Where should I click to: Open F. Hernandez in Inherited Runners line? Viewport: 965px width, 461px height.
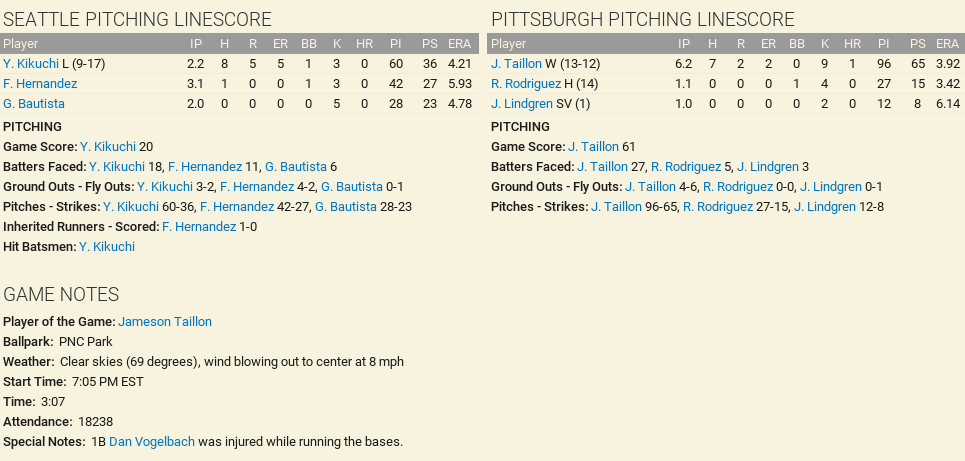tap(199, 227)
